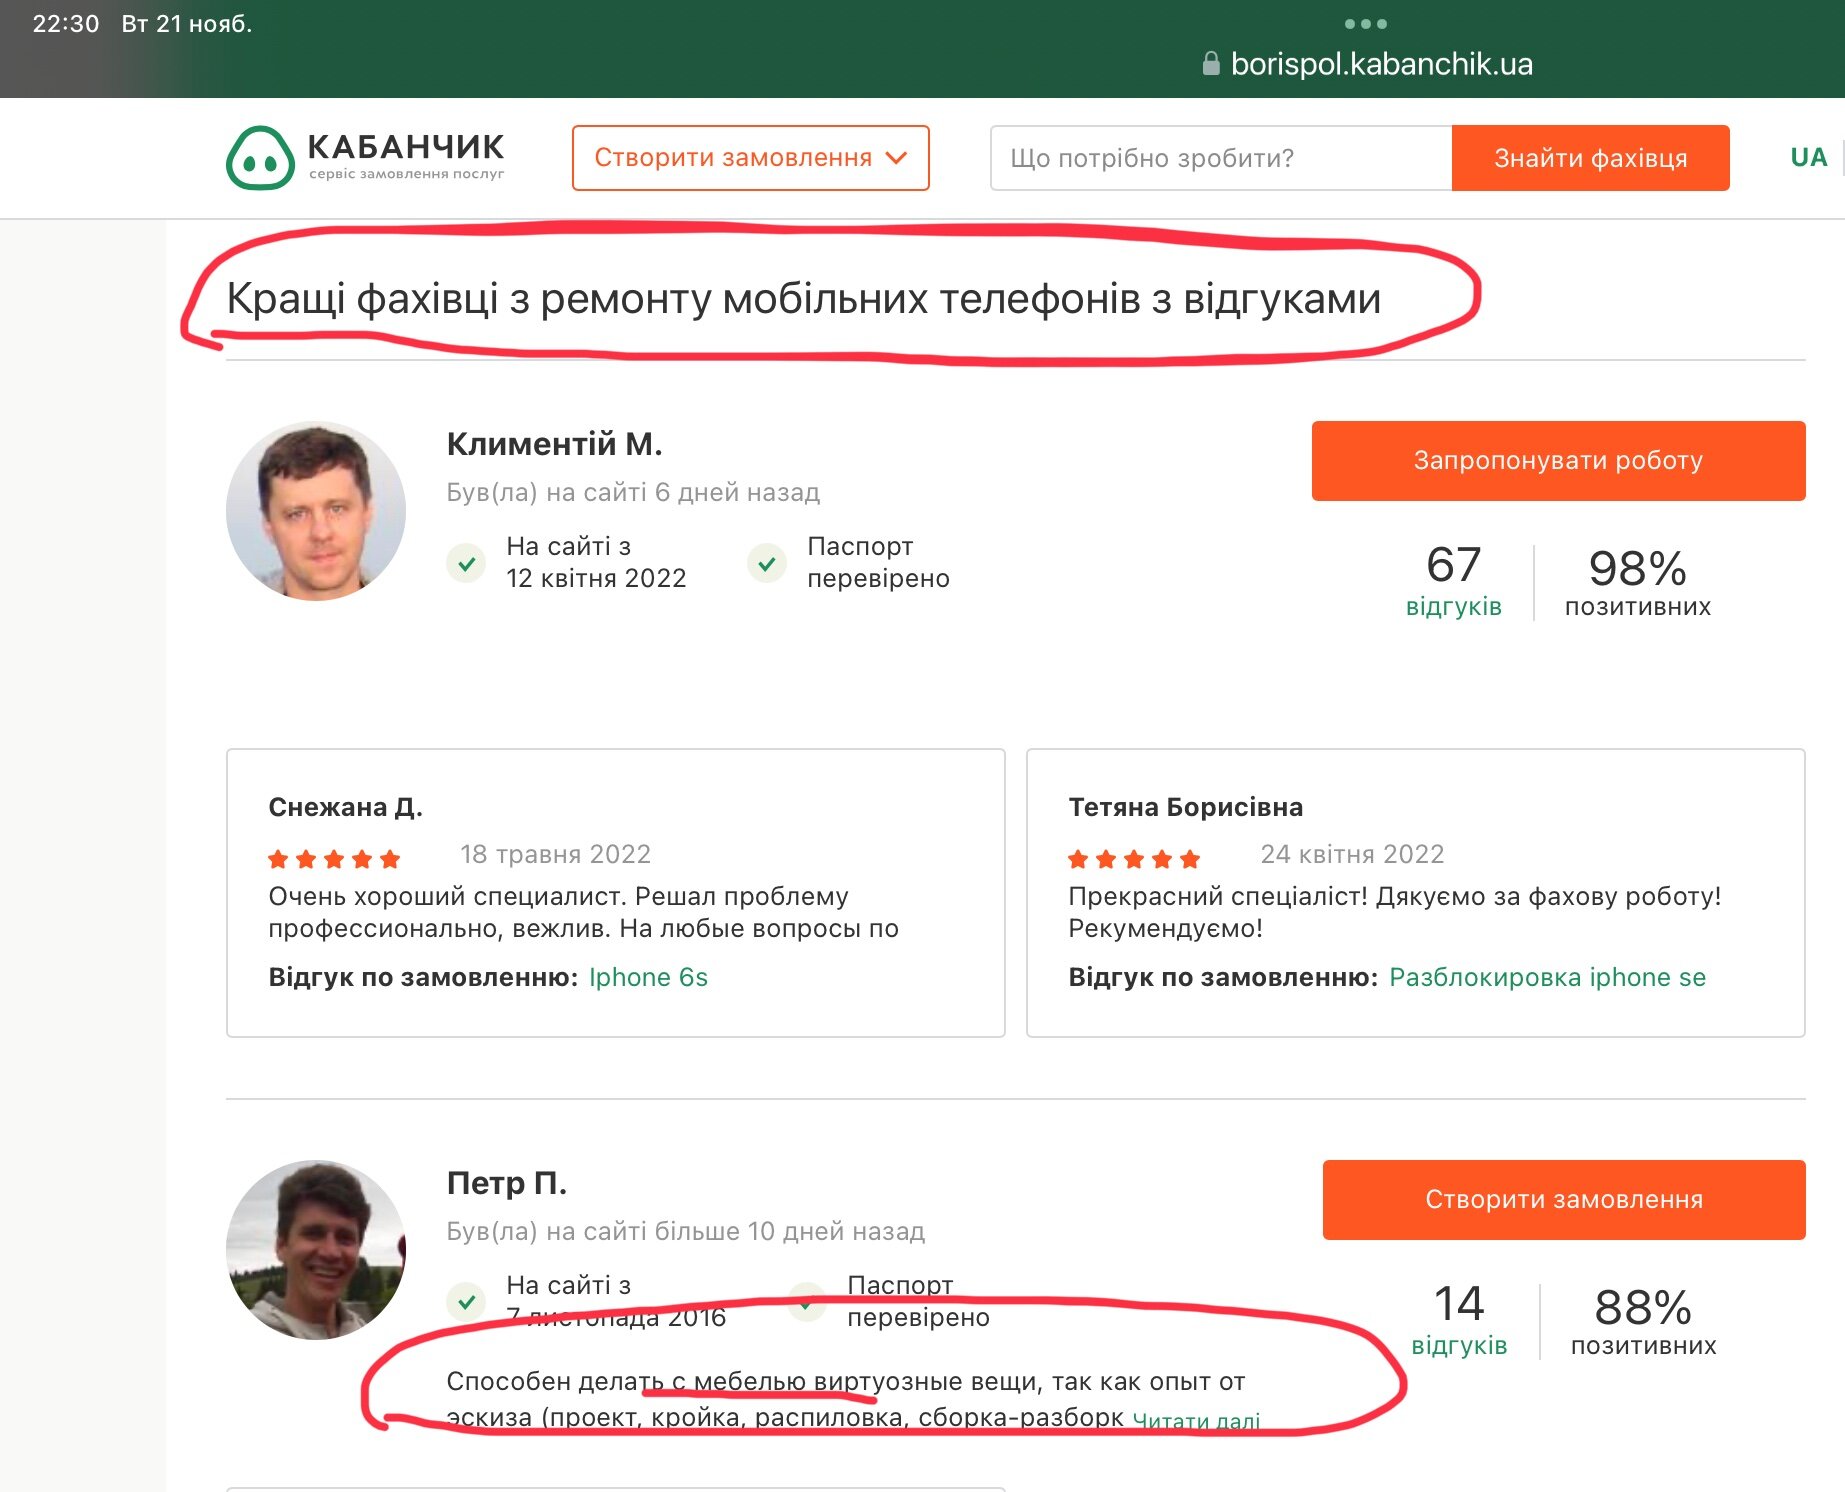Click Запропонувати роботу button for Климентій
The width and height of the screenshot is (1845, 1492).
(1558, 461)
